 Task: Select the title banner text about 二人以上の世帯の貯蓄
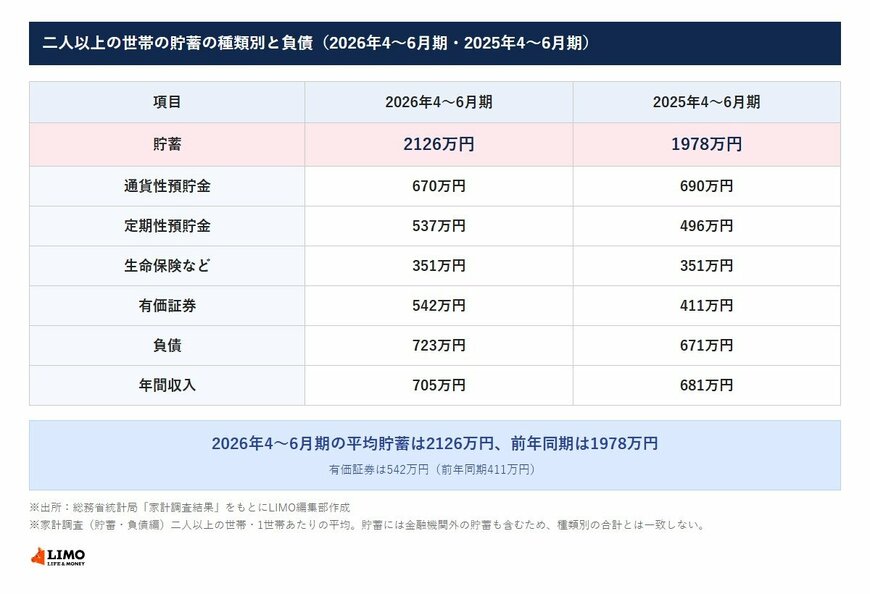pyautogui.click(x=316, y=43)
